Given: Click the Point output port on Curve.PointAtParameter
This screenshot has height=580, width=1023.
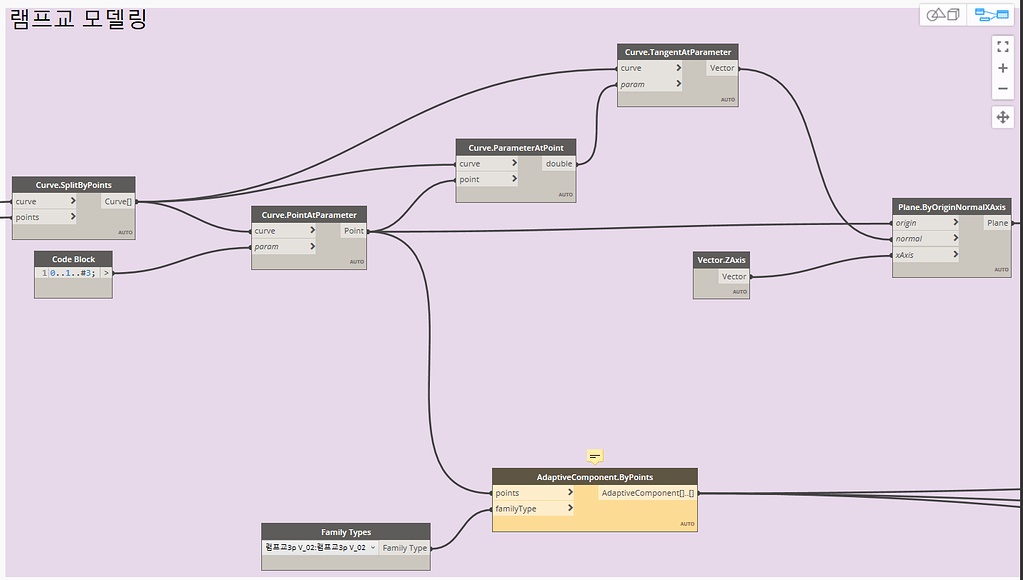Looking at the screenshot, I should 354,230.
